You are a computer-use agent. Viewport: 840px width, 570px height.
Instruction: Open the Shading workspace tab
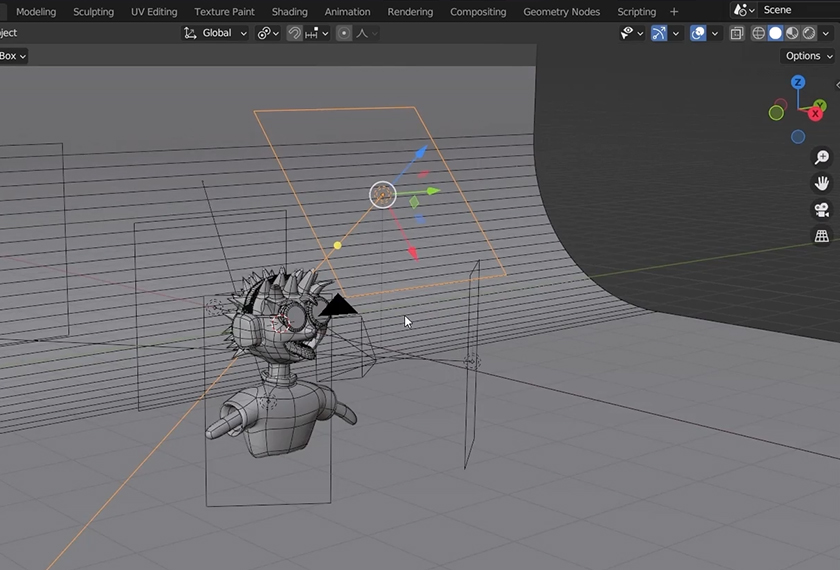click(290, 12)
